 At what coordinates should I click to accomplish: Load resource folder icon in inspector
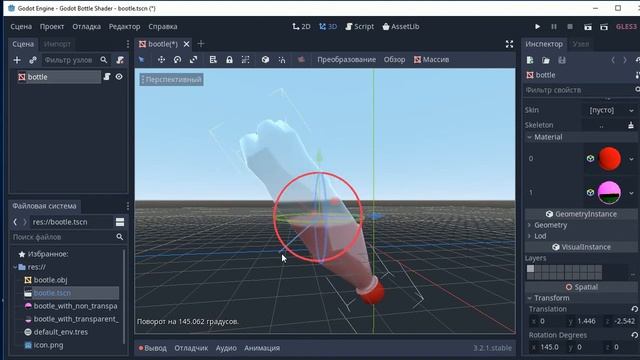pyautogui.click(x=546, y=60)
